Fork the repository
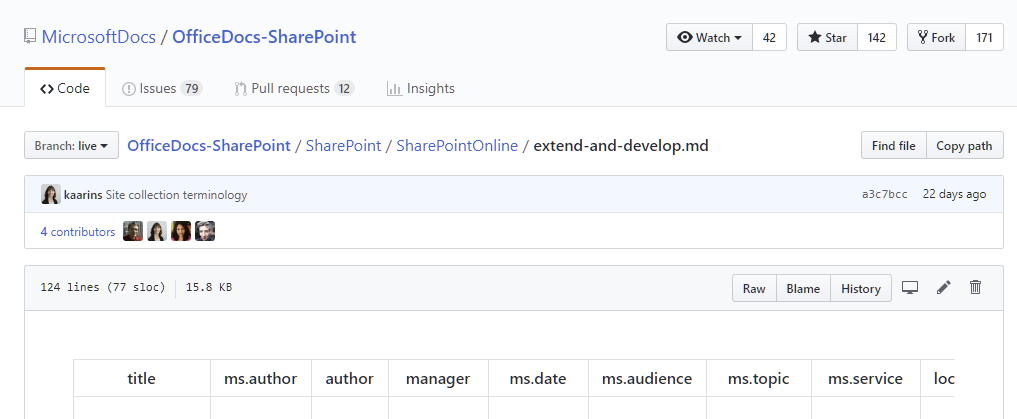 point(935,37)
